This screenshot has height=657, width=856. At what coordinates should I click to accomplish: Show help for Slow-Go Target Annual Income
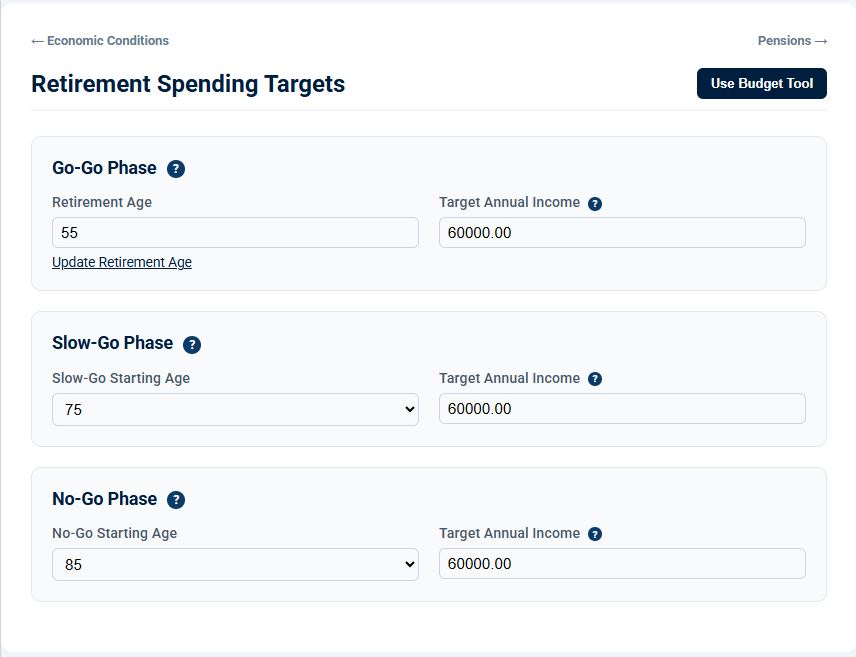(595, 379)
